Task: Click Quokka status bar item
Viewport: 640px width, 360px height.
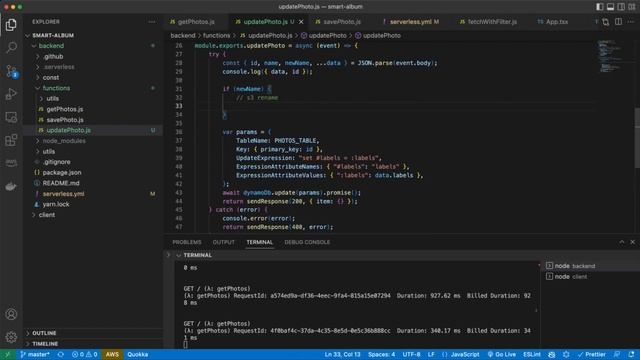Action: [x=138, y=354]
